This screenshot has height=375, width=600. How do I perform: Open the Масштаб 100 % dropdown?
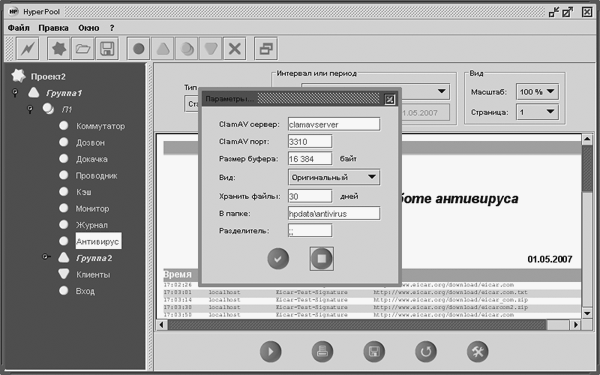pyautogui.click(x=537, y=92)
